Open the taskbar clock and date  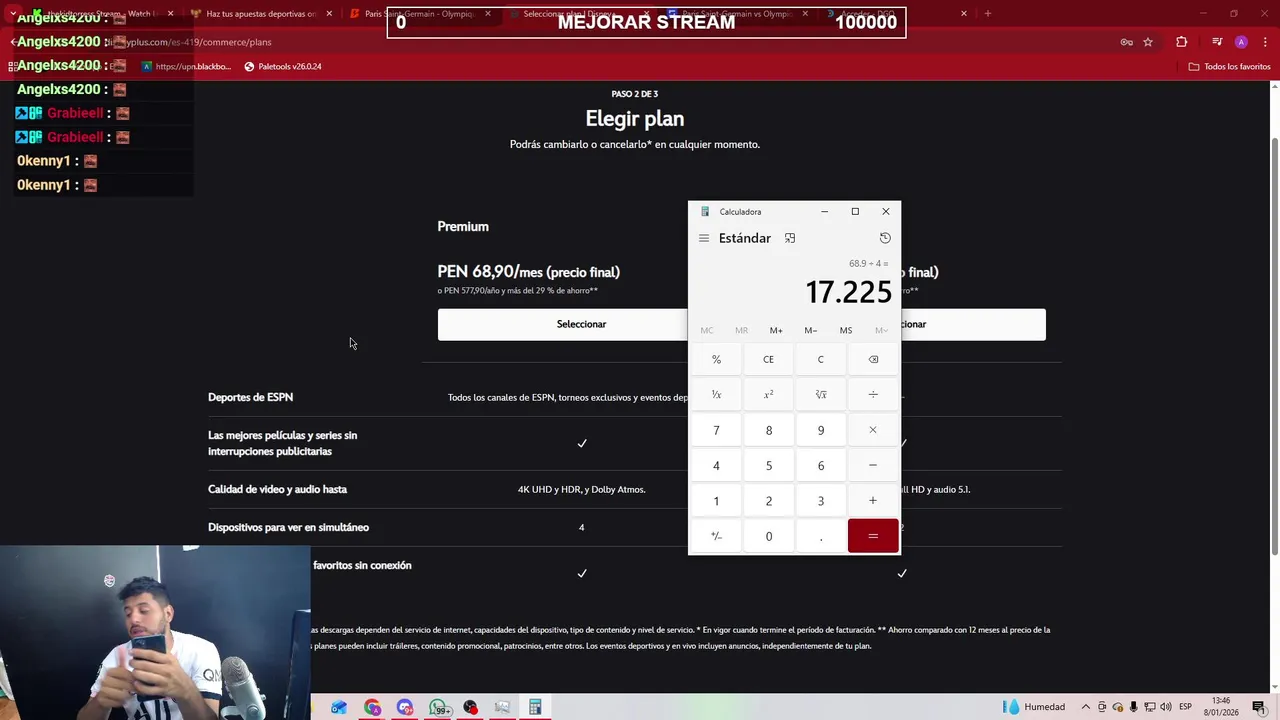pos(1222,707)
